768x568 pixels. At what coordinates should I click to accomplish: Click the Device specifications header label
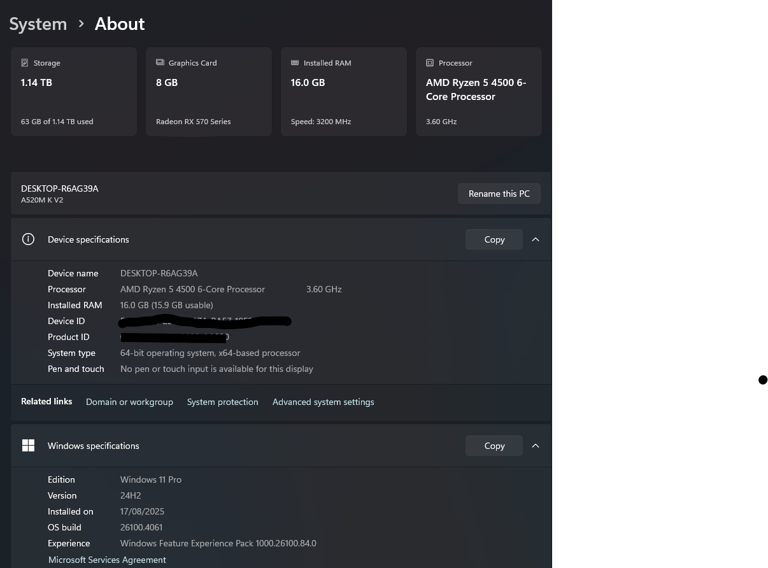pos(88,239)
